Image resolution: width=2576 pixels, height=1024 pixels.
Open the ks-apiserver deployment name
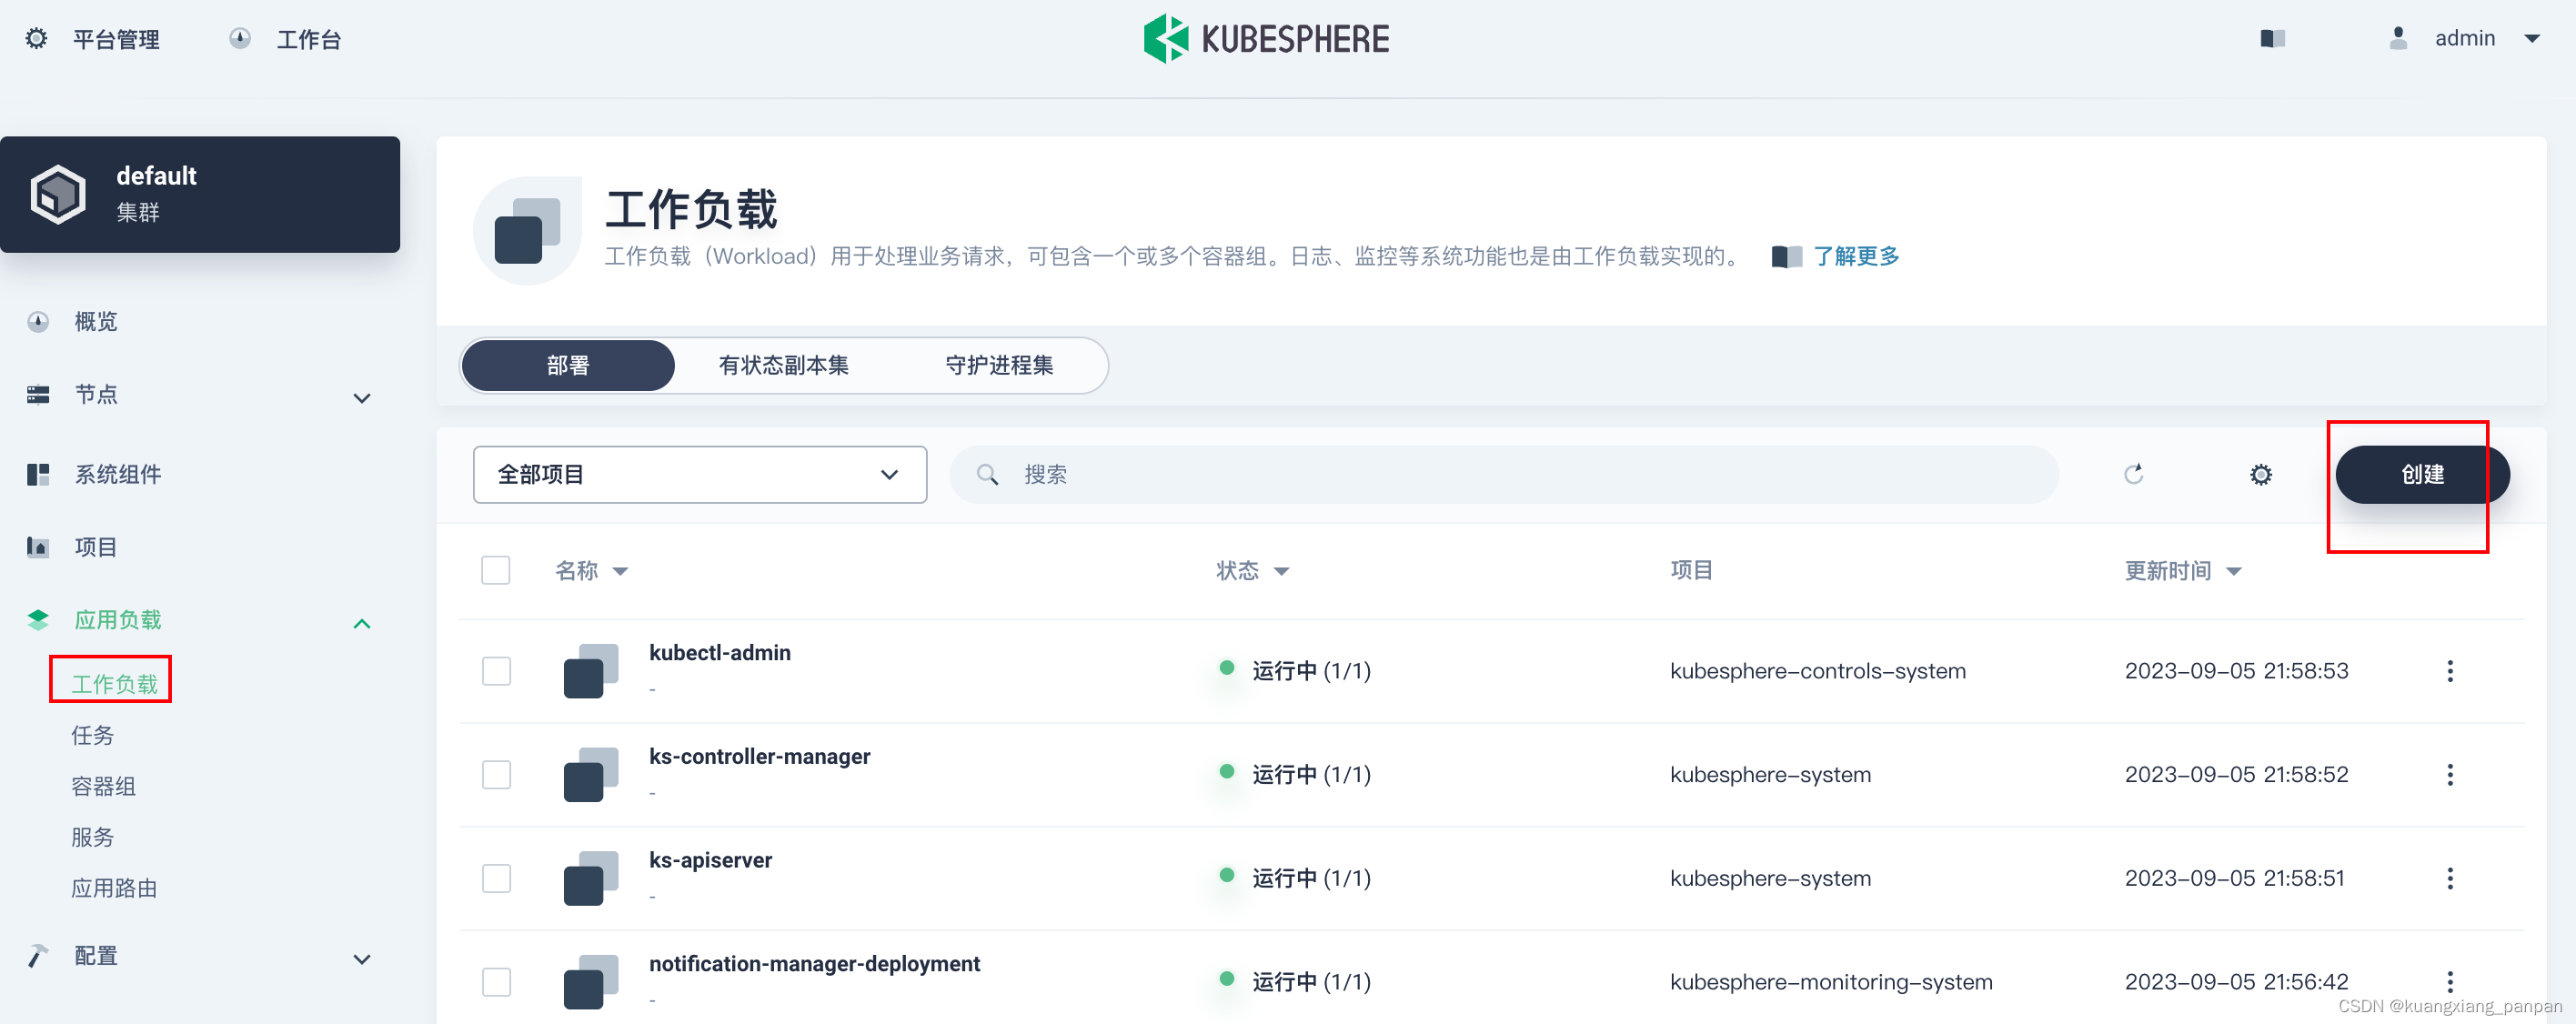[710, 861]
